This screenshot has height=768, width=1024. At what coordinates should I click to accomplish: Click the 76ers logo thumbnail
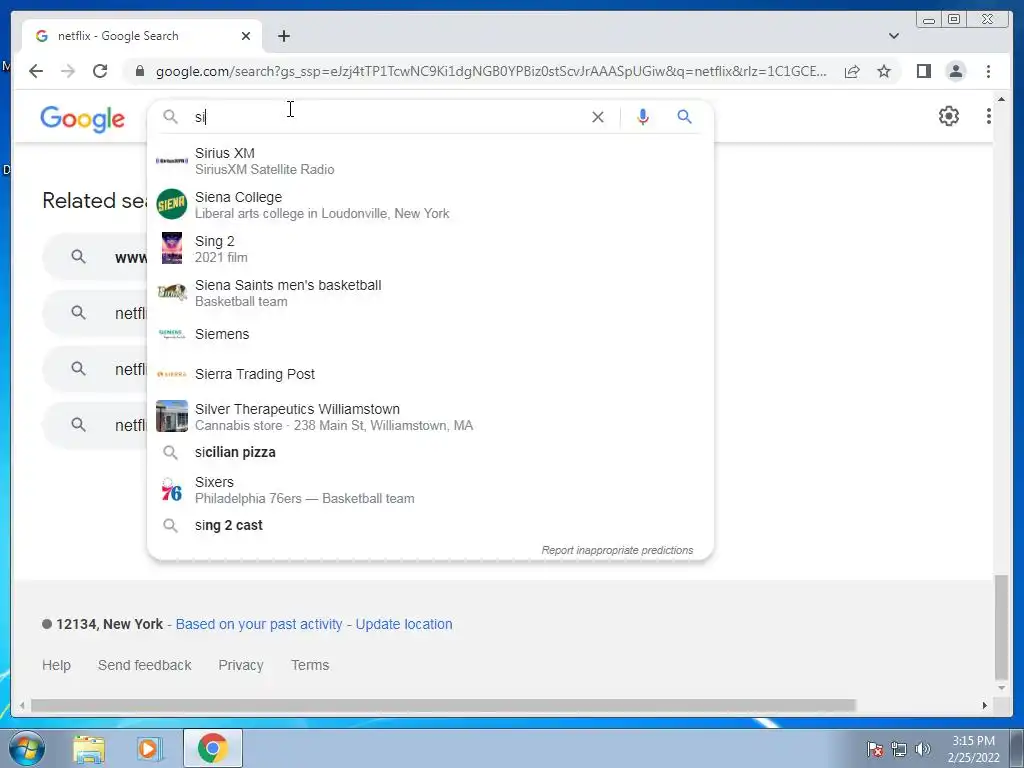(172, 490)
